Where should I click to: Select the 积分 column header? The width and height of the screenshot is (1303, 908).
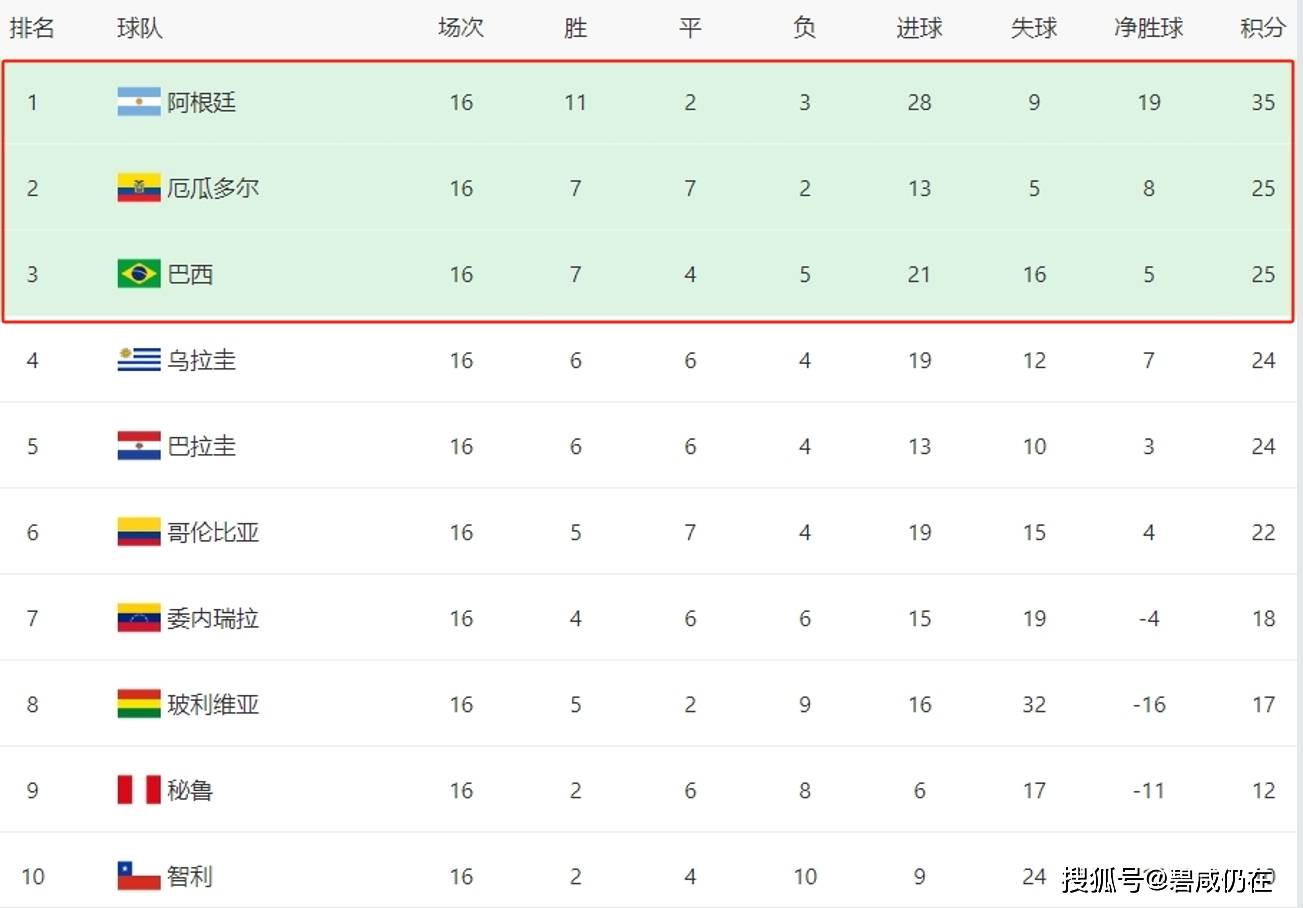[1263, 28]
